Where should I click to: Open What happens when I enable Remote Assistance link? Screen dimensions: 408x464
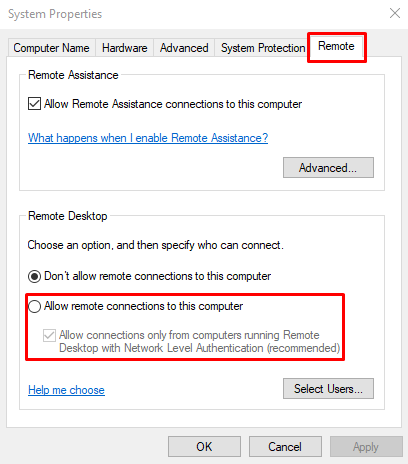pyautogui.click(x=148, y=138)
